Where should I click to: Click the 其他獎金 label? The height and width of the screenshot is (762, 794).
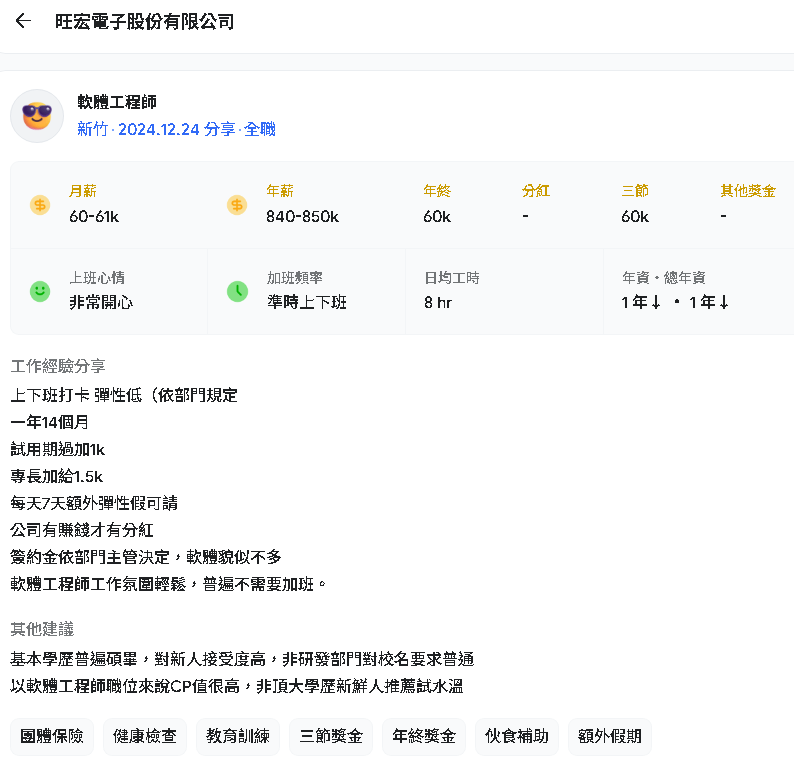pos(748,191)
